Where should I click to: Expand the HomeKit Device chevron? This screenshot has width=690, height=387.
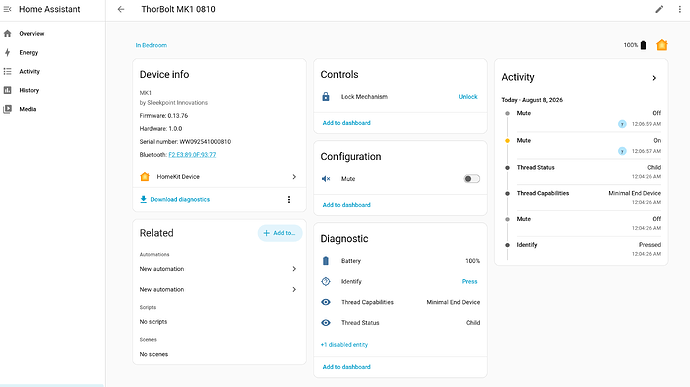294,177
